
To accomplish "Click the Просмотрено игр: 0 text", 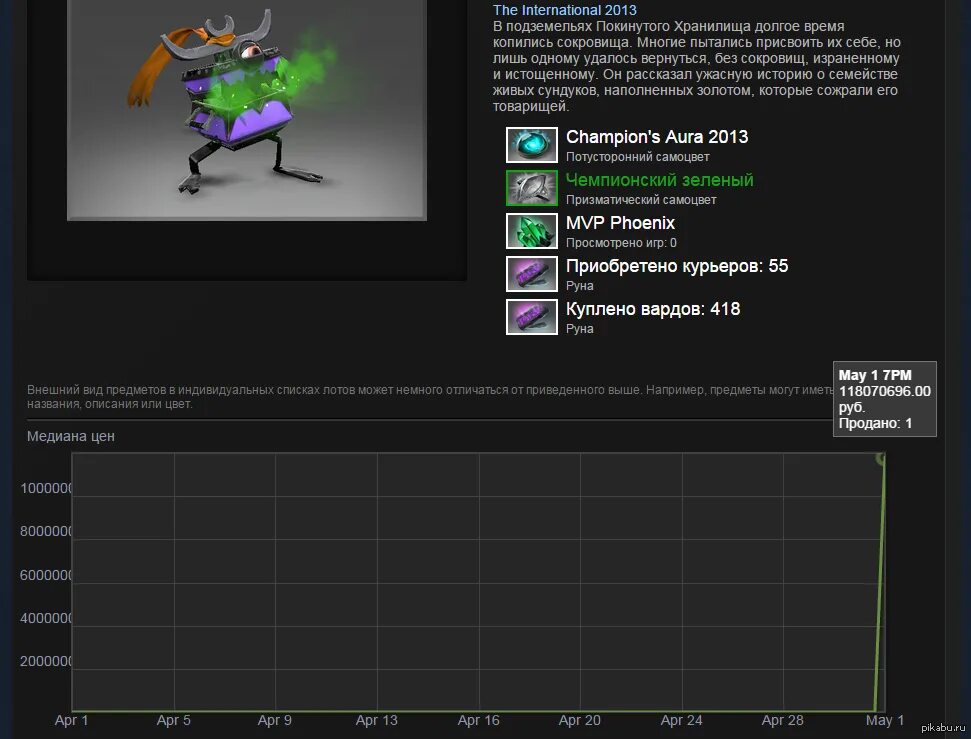I will point(621,243).
